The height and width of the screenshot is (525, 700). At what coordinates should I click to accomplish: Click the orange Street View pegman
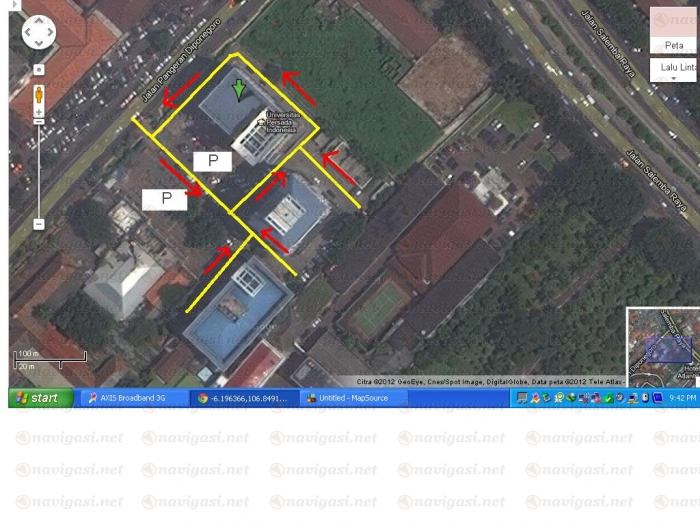39,97
